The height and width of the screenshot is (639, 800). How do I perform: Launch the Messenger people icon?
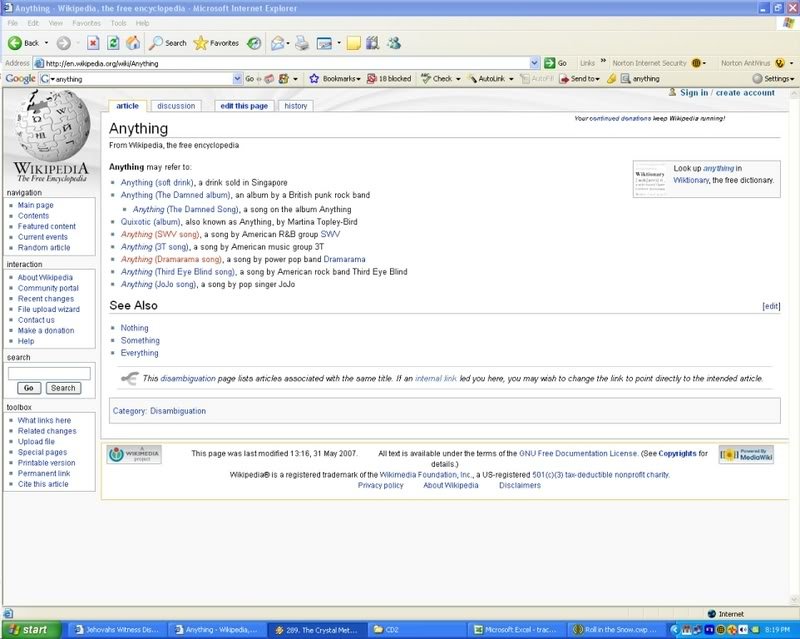(393, 43)
